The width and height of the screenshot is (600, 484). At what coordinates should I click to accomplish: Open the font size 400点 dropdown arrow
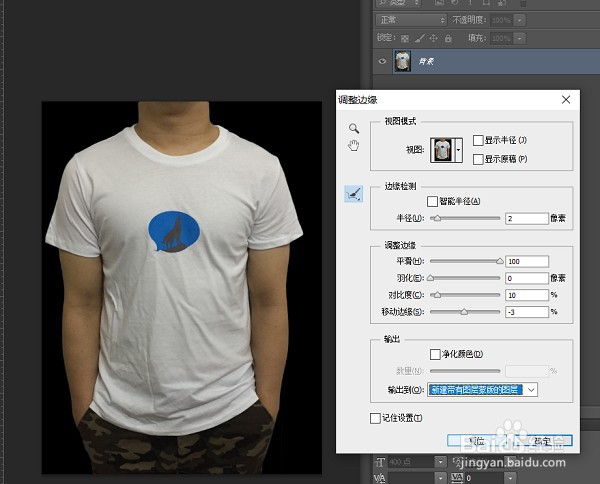[441, 462]
